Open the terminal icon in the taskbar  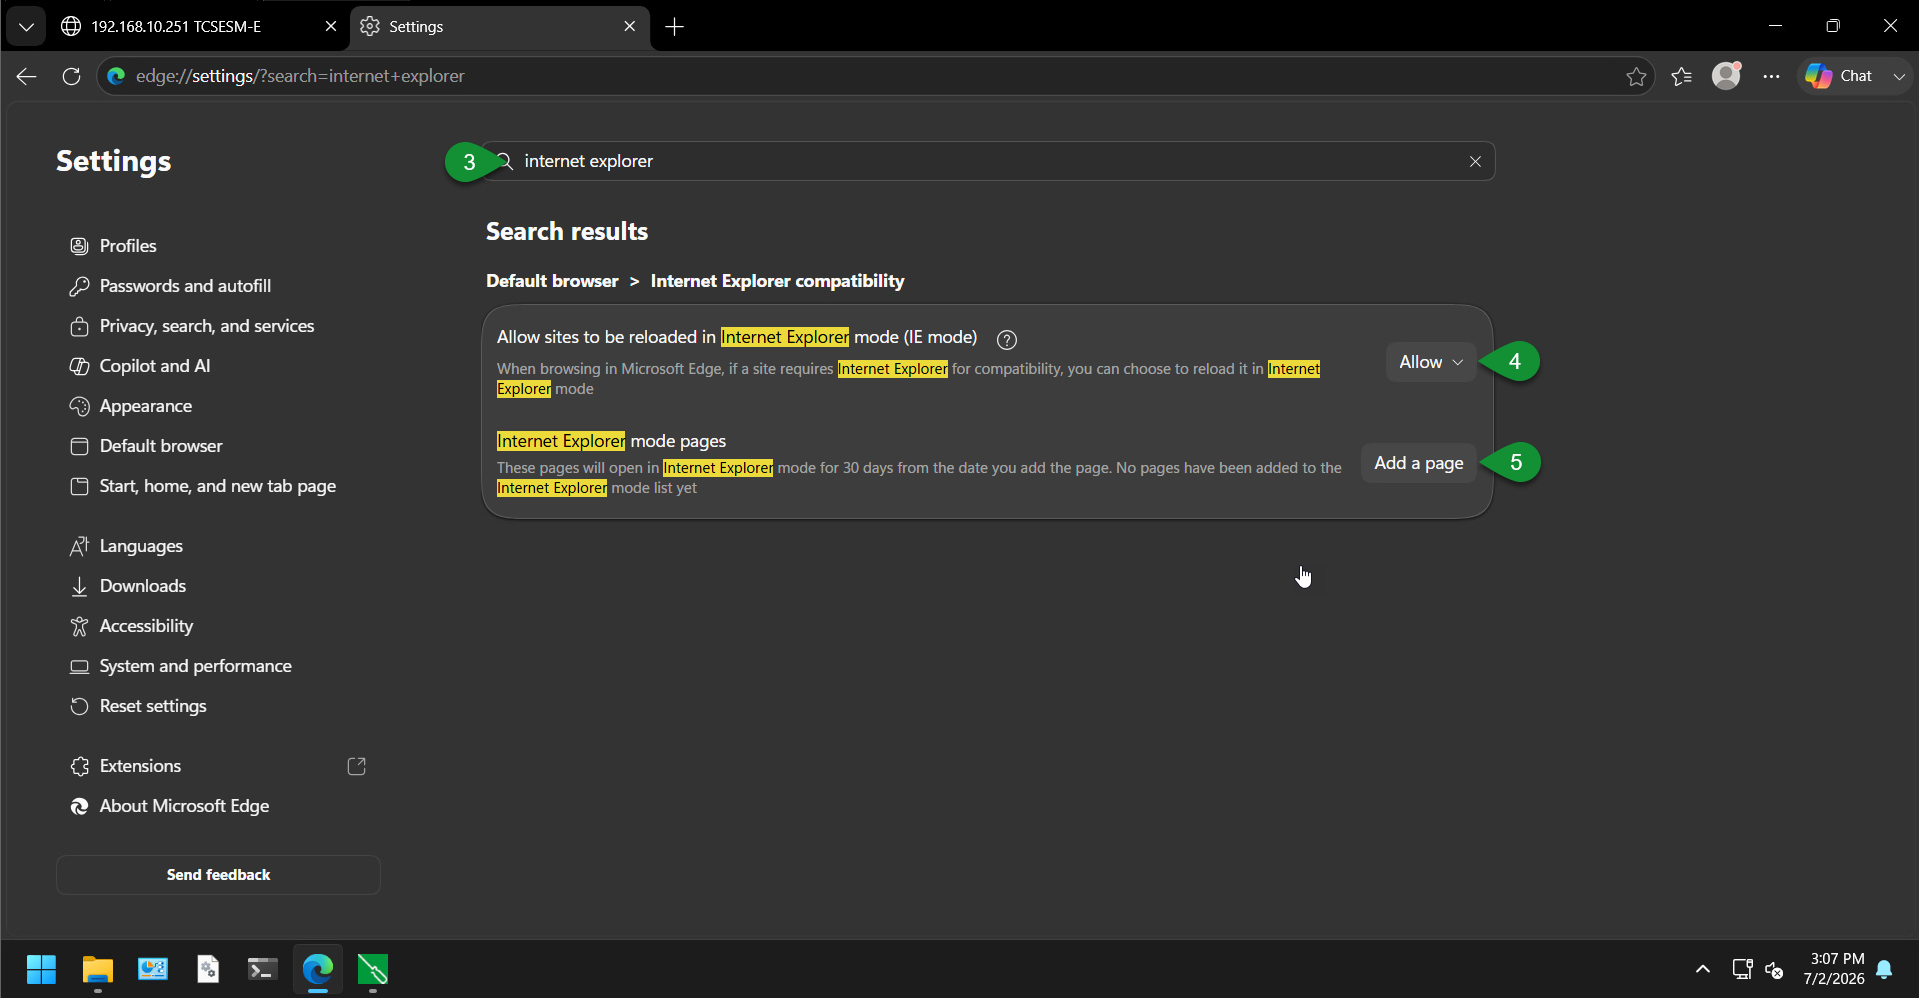coord(262,969)
